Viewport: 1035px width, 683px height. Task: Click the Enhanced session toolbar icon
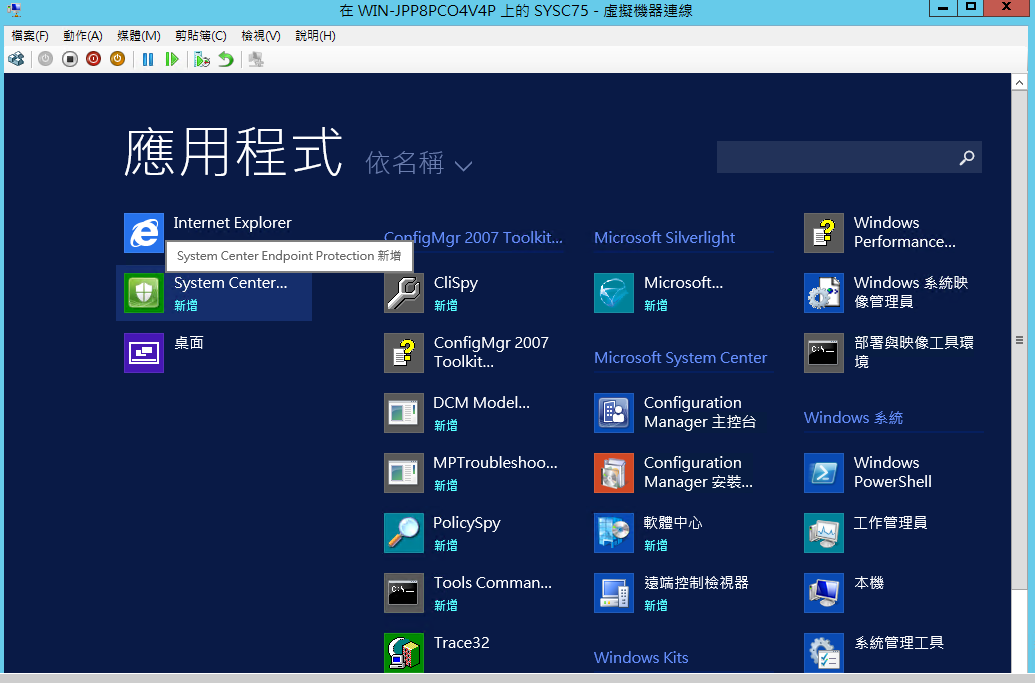pyautogui.click(x=256, y=59)
